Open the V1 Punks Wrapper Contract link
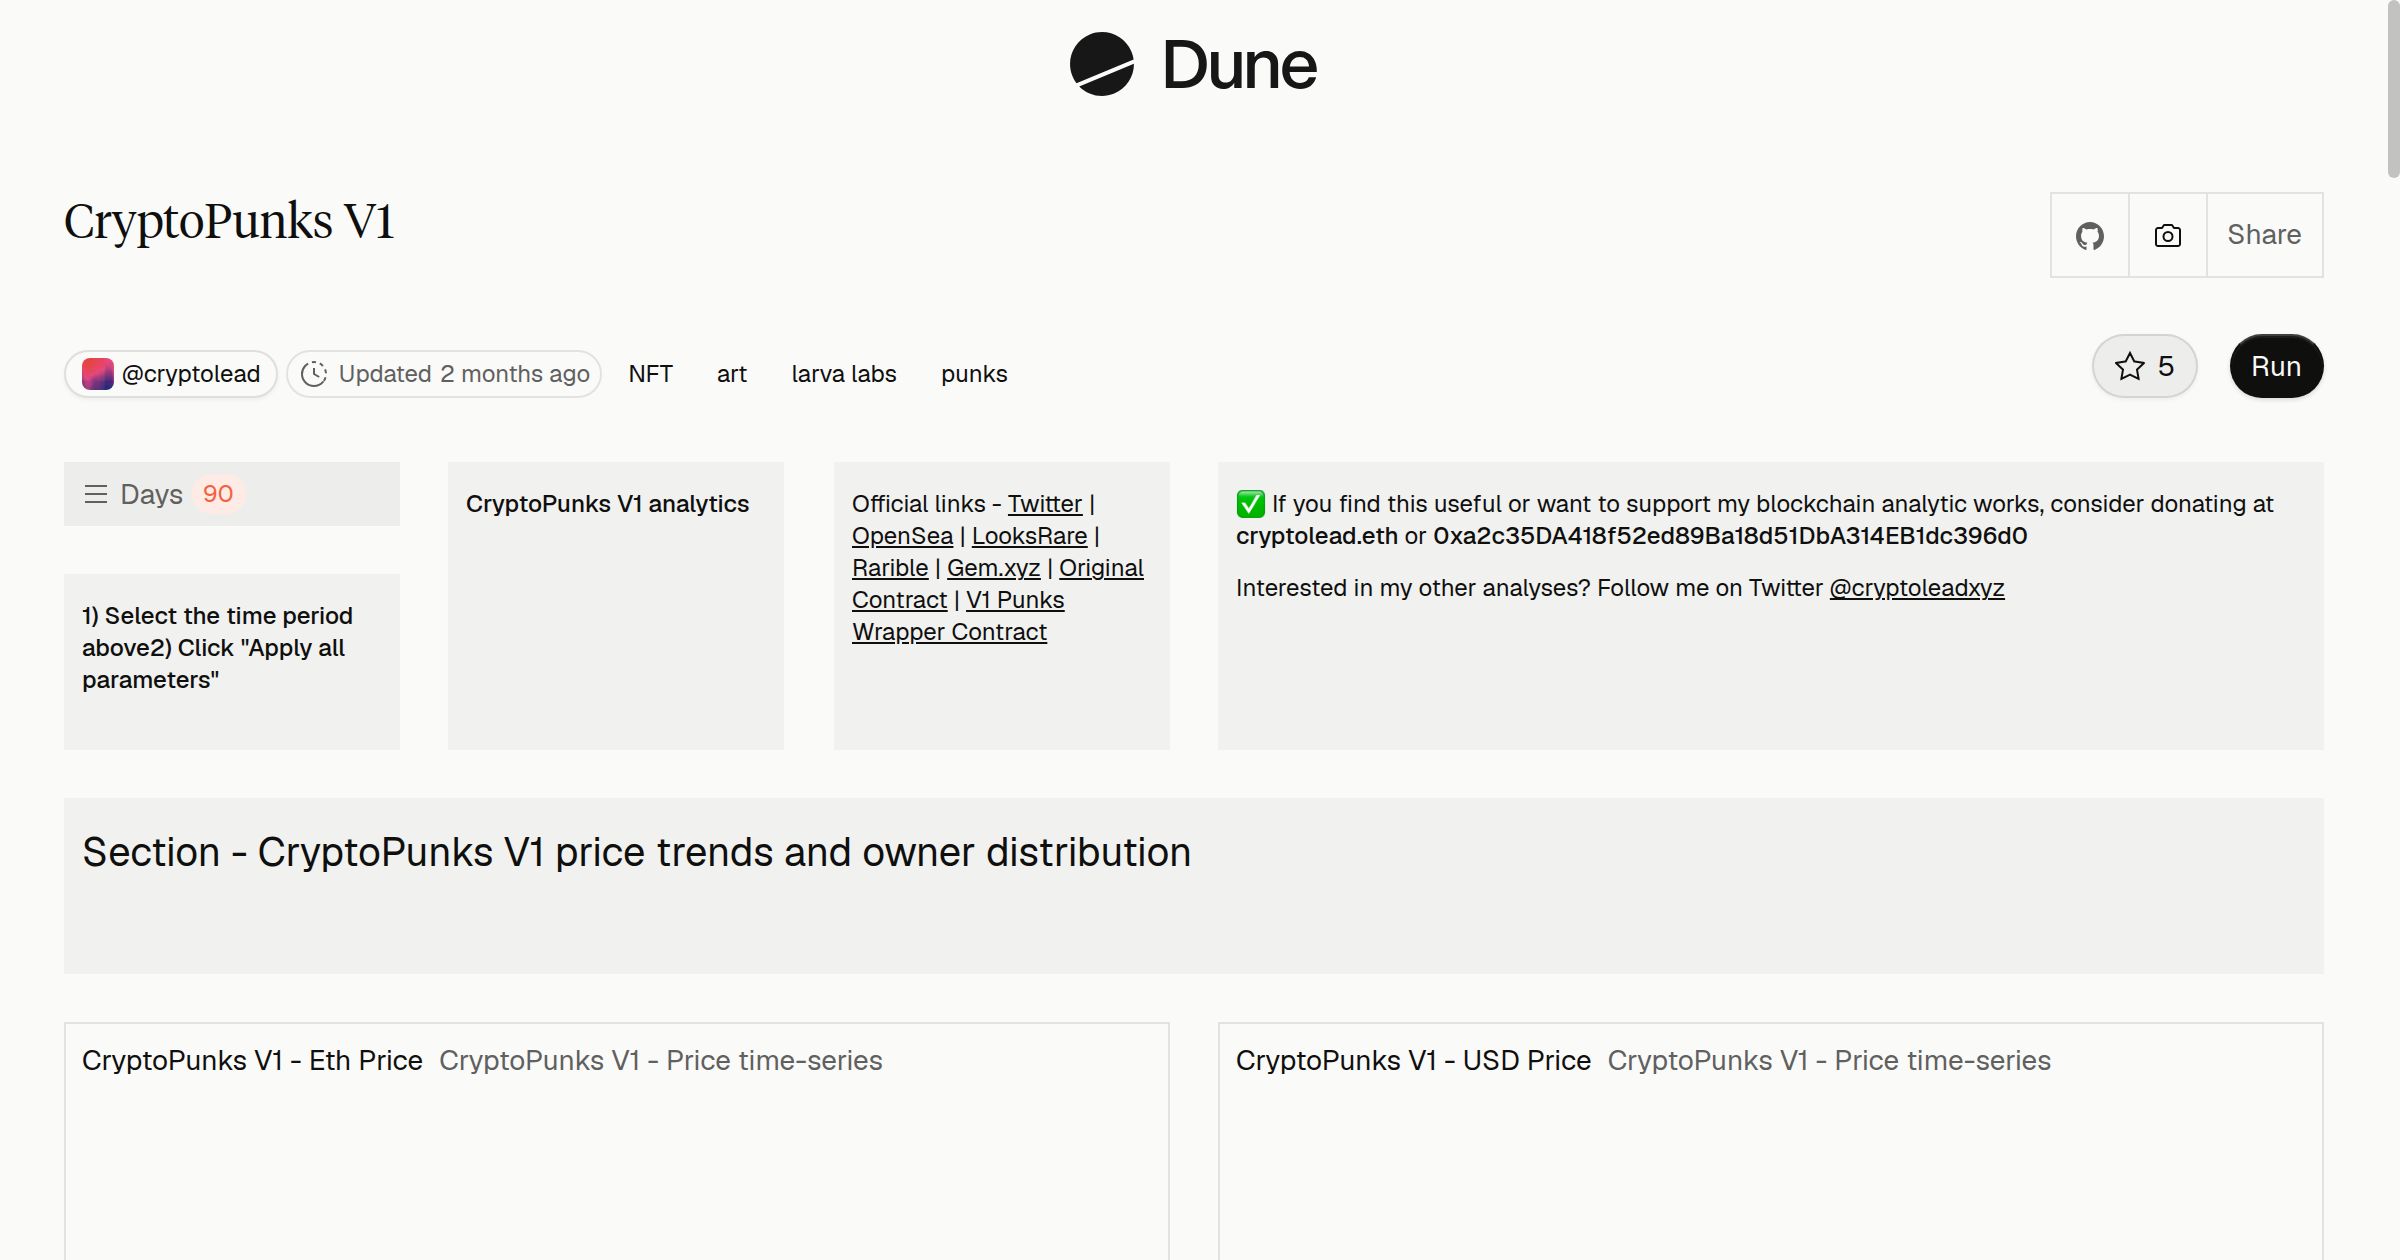 click(949, 632)
